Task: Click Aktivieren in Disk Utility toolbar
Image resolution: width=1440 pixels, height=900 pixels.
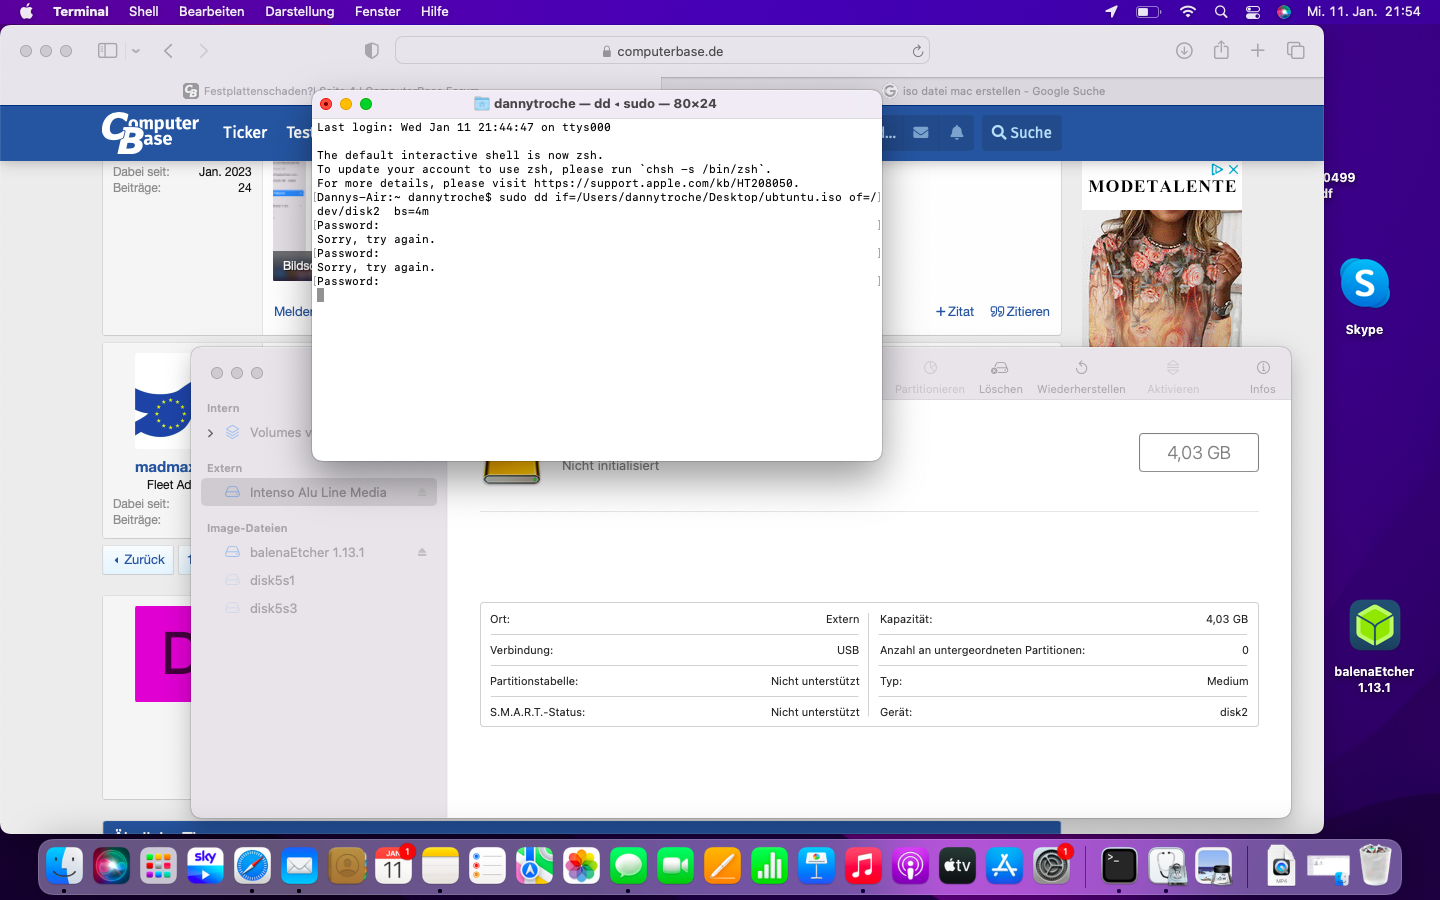Action: pos(1173,378)
